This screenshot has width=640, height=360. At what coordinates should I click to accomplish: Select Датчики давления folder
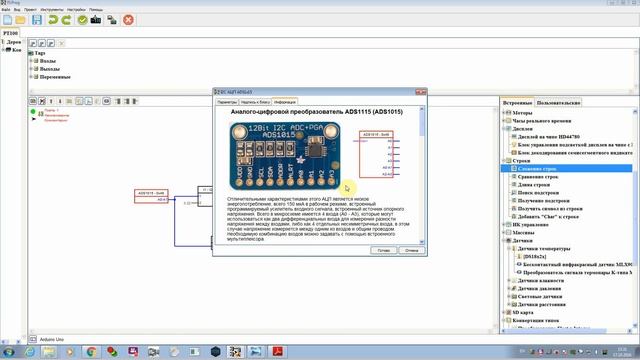click(539, 289)
